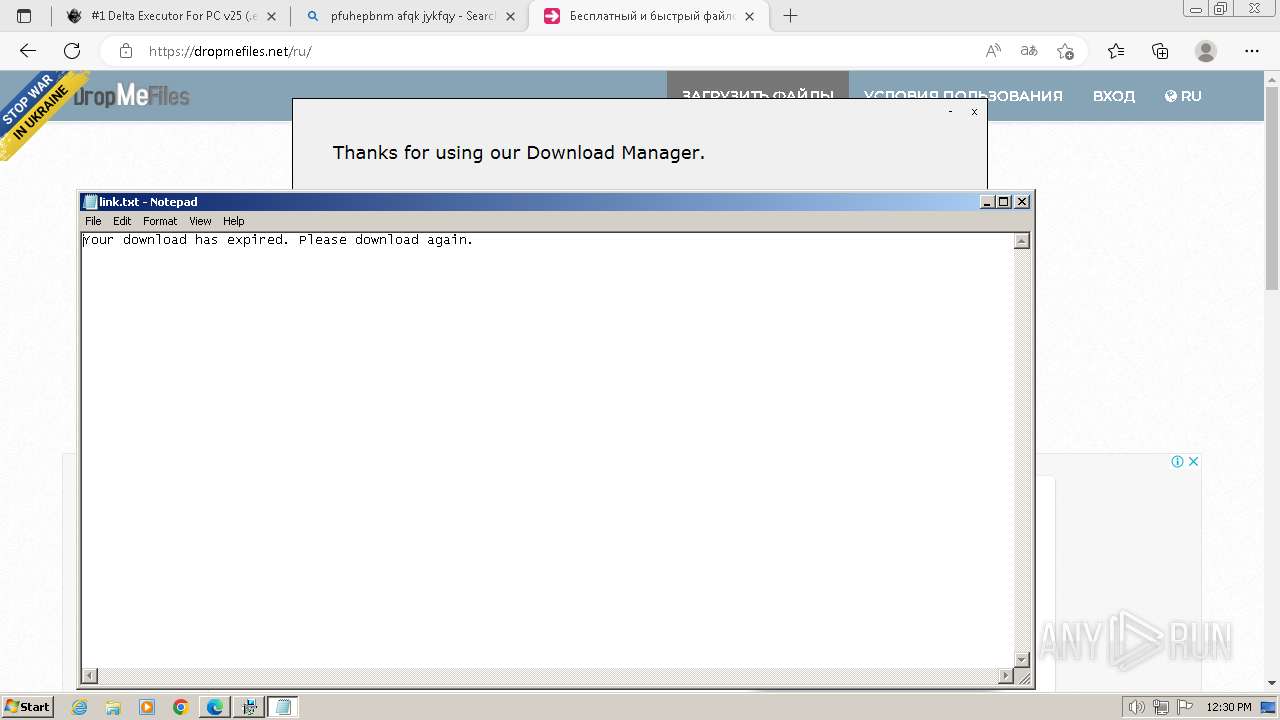Open the RU language selector
Screen dimensions: 1280x720
coord(1183,96)
